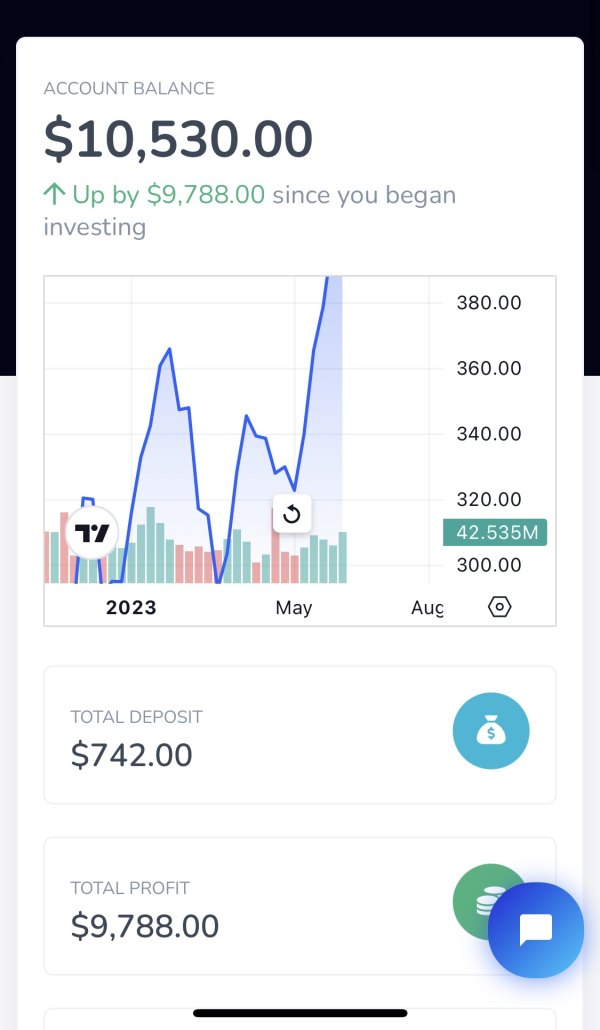Tap the money bag deposit icon
The width and height of the screenshot is (600, 1030).
click(x=491, y=732)
